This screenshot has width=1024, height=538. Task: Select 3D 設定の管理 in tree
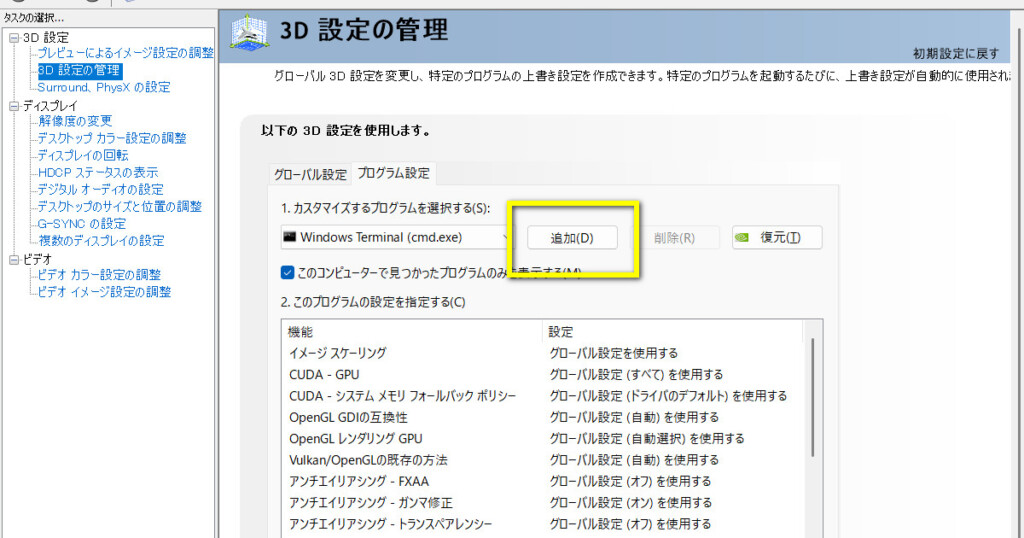pos(80,70)
